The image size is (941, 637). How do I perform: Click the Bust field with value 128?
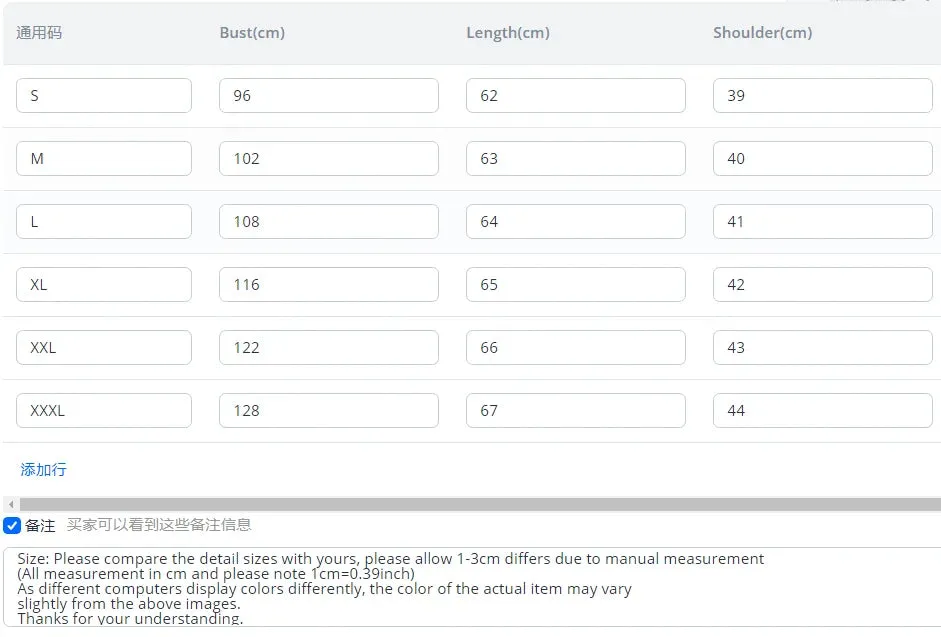329,411
